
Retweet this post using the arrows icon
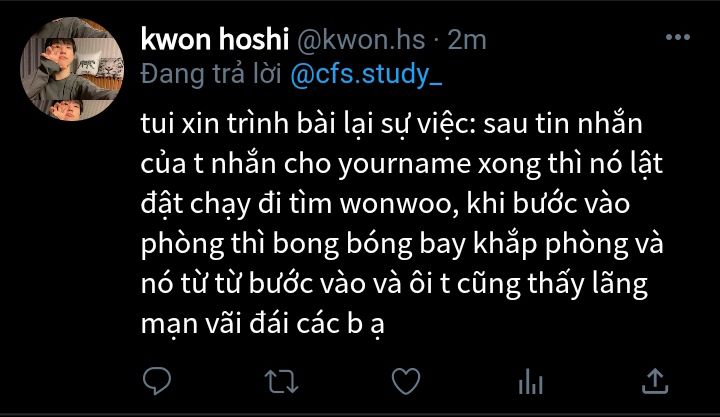281,382
